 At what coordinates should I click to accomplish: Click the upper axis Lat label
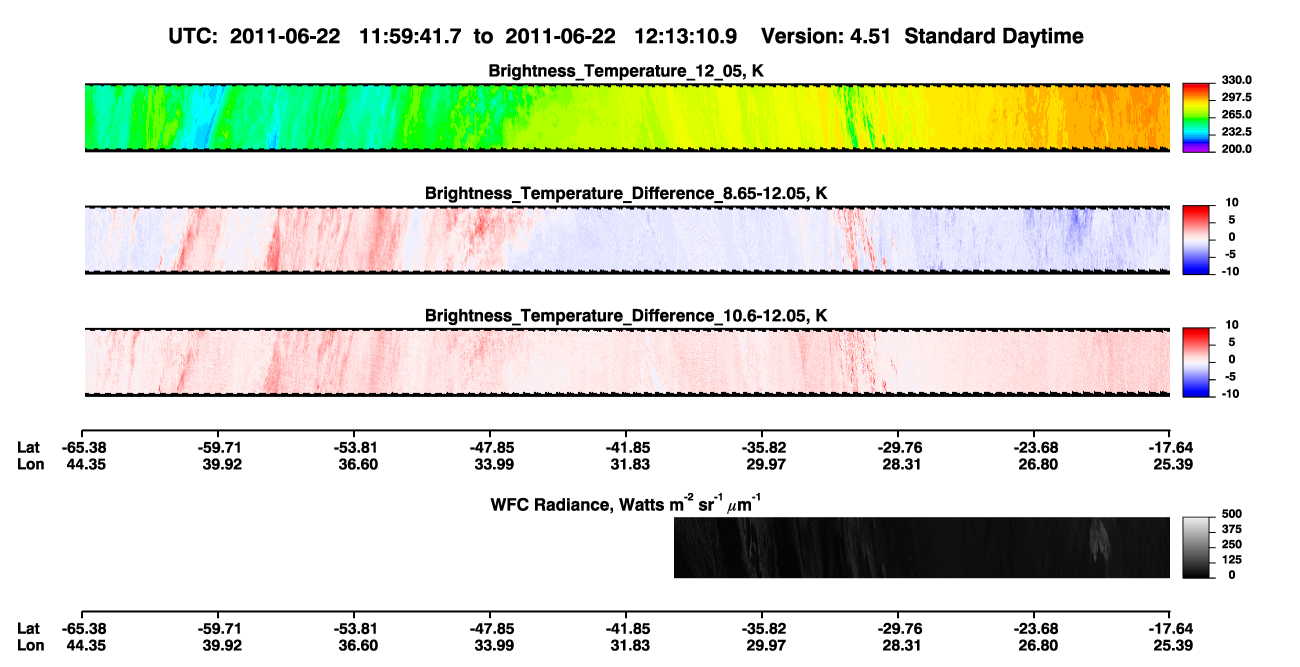[x=29, y=448]
